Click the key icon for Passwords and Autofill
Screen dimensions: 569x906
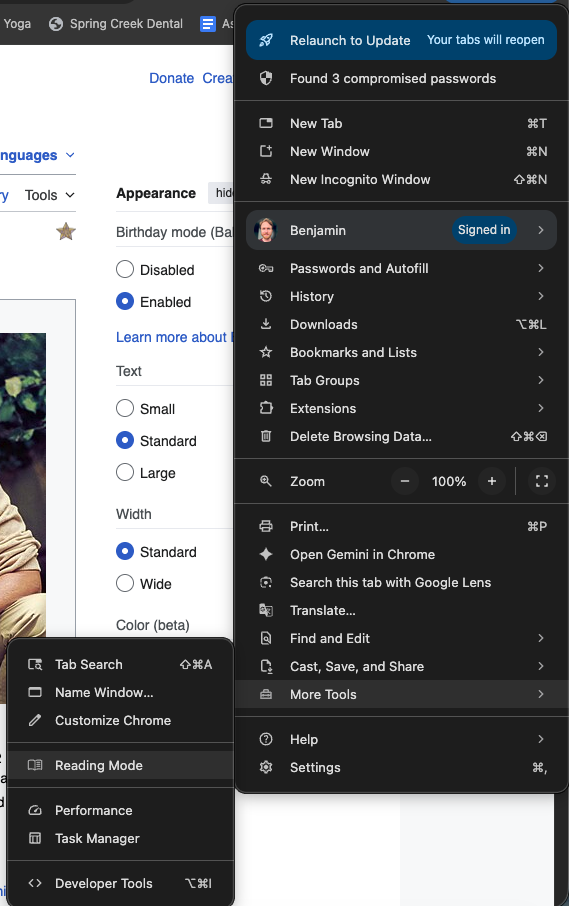tap(266, 268)
